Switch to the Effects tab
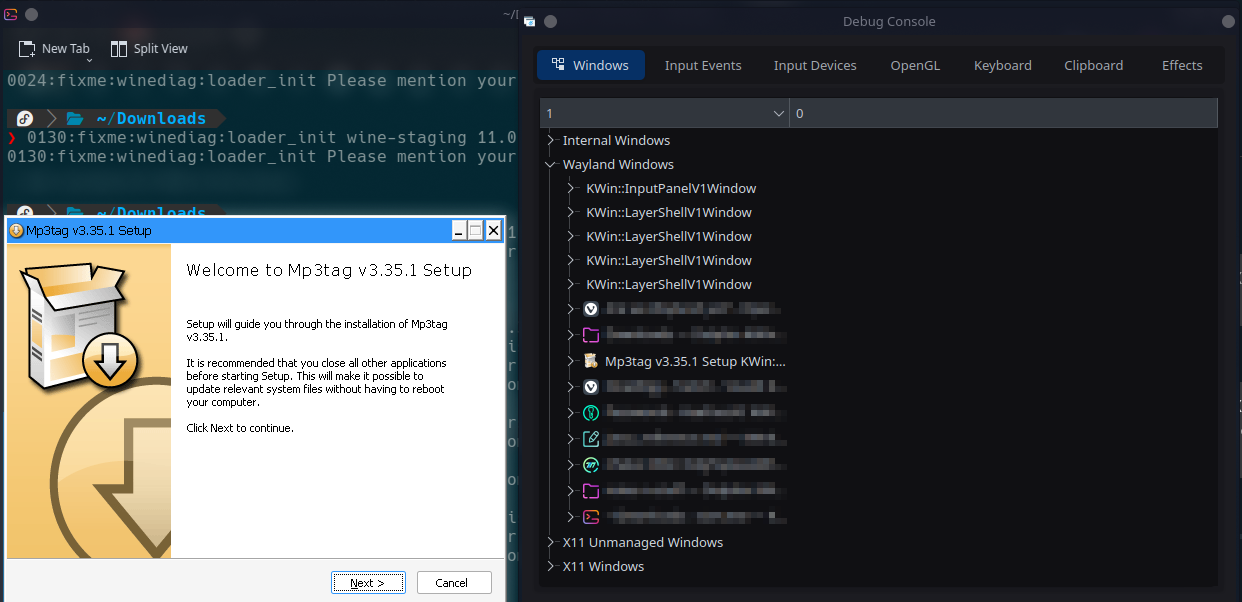This screenshot has height=602, width=1242. point(1182,65)
